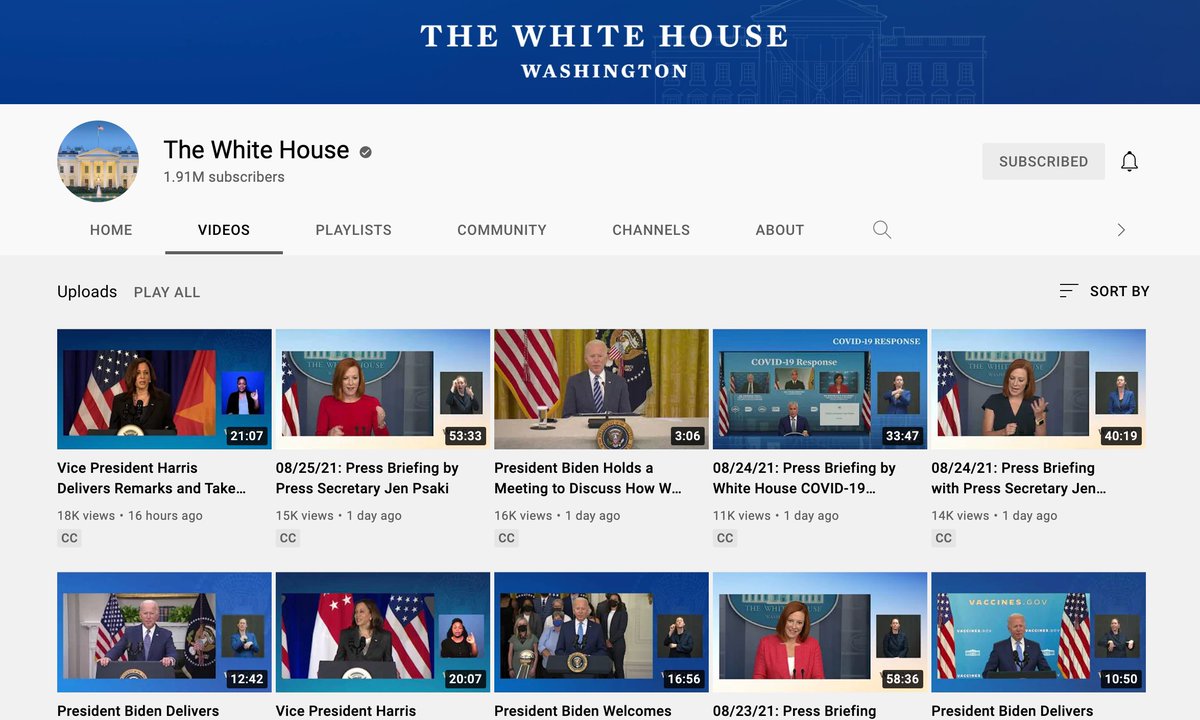This screenshot has width=1200, height=720.
Task: Open the channel search magnifier icon
Action: (x=881, y=229)
